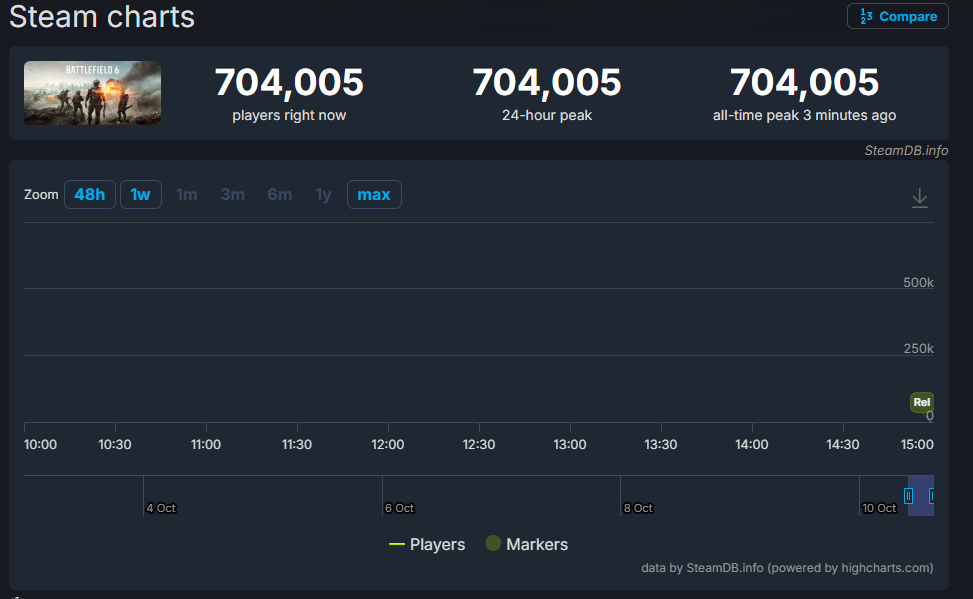973x599 pixels.
Task: Set chart zoom to 1w
Action: point(140,194)
